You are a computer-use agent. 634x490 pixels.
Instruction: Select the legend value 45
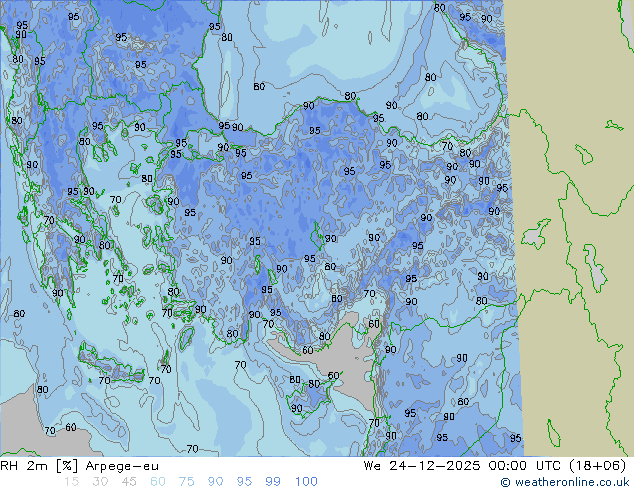[x=129, y=482]
